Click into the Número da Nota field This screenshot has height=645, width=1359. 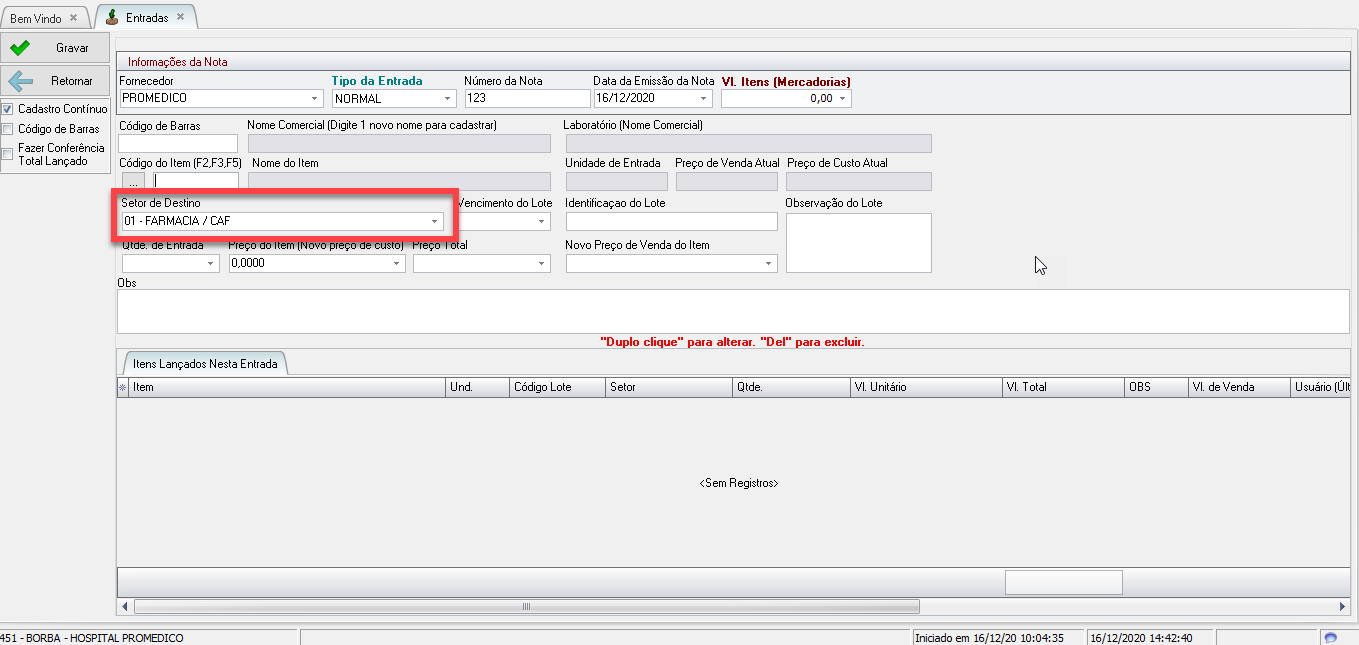[526, 98]
